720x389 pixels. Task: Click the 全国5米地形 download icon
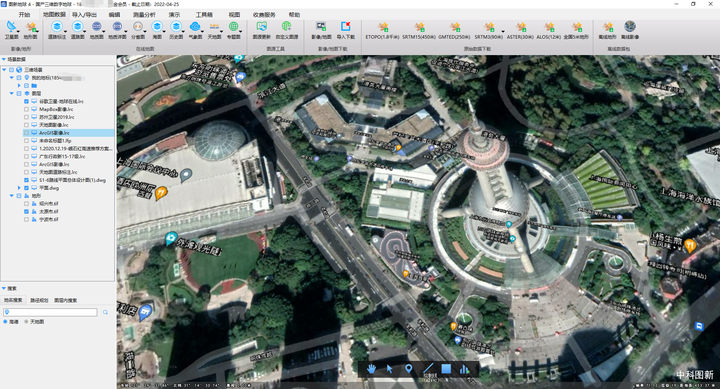(x=576, y=27)
